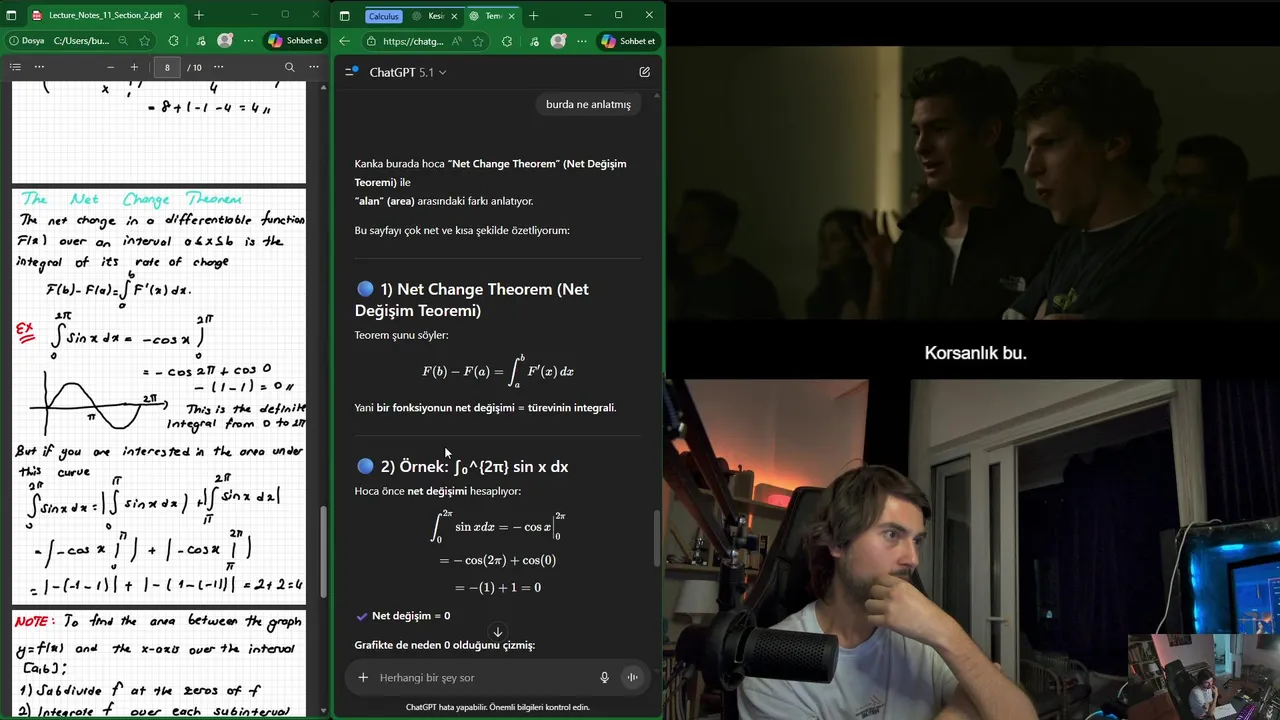1280x720 pixels.
Task: Click the "burda ne anlatmış" message bubble
Action: [588, 104]
